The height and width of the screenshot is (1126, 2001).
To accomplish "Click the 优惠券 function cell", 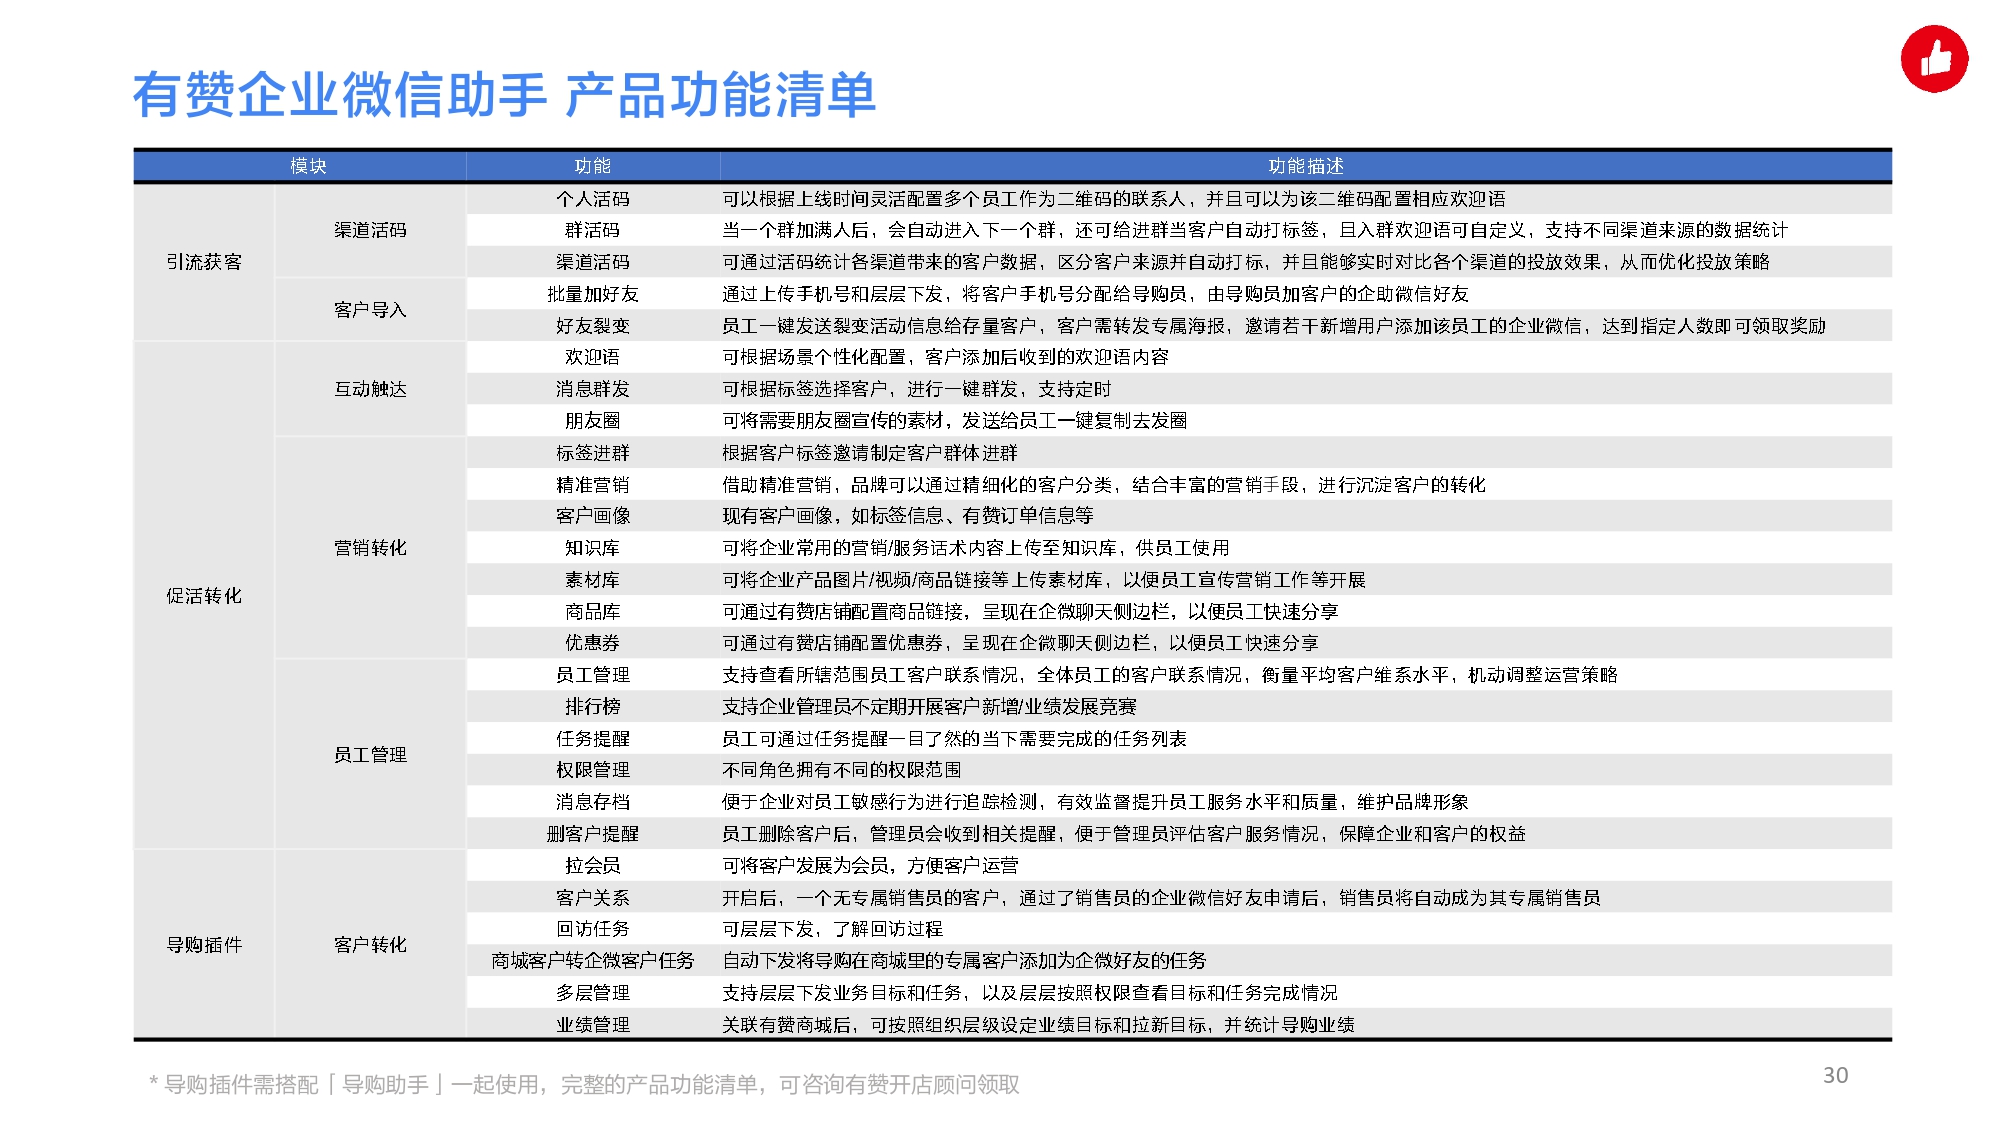I will (x=592, y=643).
